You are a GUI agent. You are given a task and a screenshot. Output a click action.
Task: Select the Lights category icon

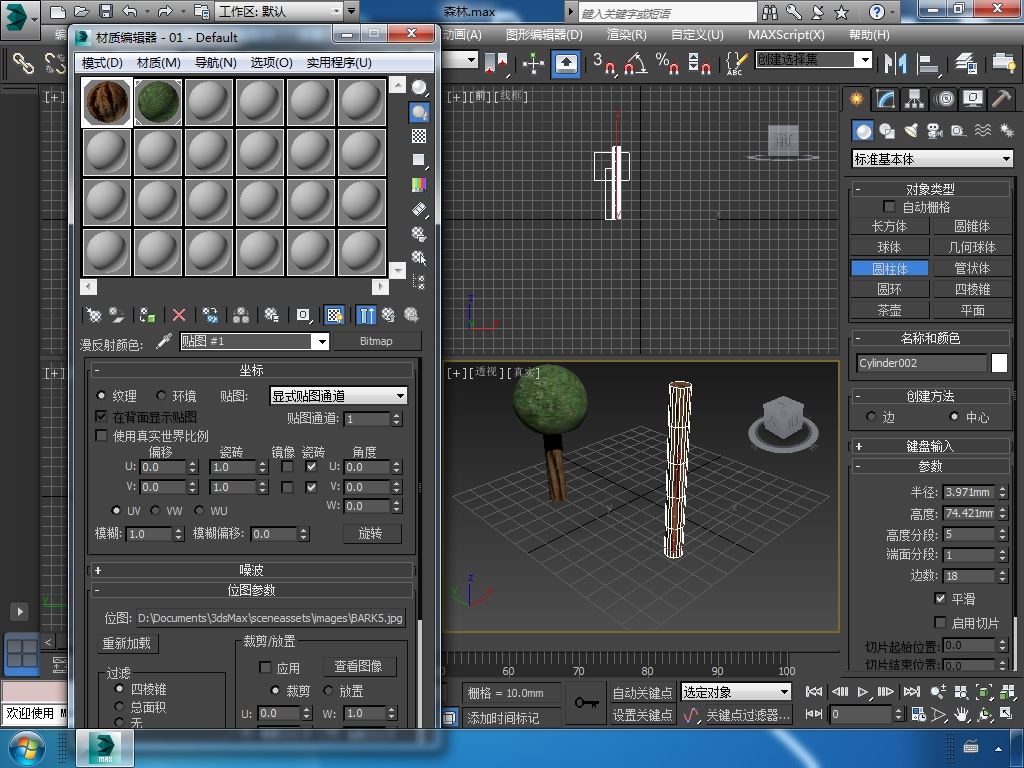click(x=910, y=131)
